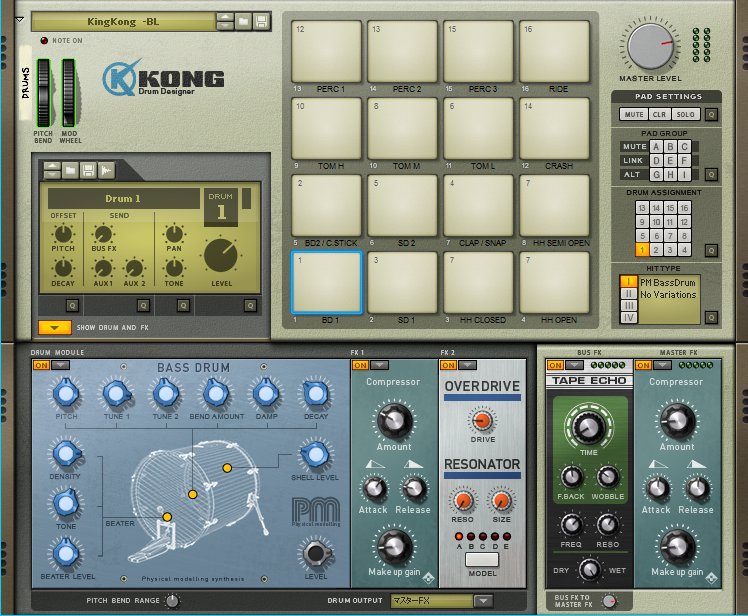This screenshot has width=748, height=616.
Task: Click the Q quick-edit button in Pad Settings
Action: (711, 115)
